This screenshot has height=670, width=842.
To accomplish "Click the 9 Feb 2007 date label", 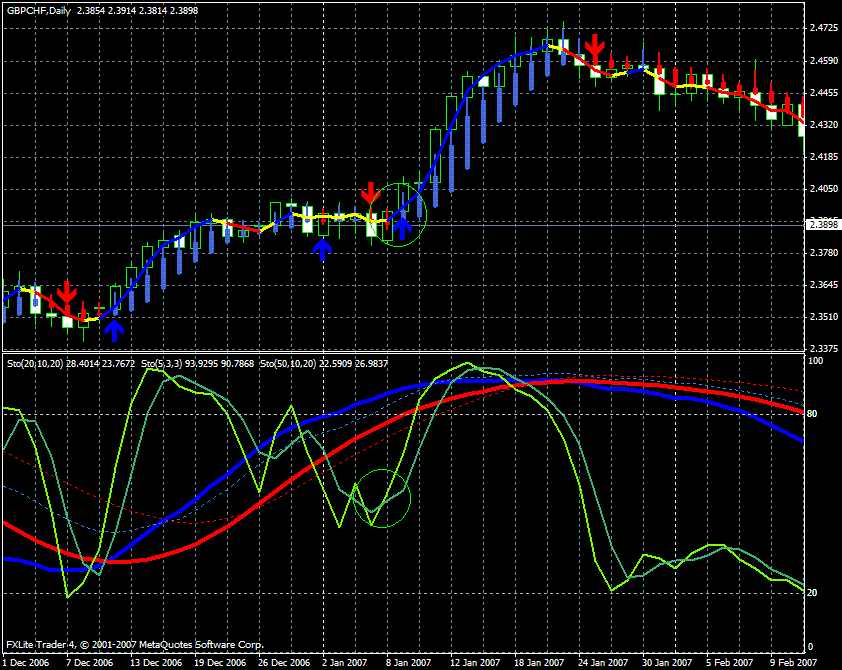I will click(793, 662).
